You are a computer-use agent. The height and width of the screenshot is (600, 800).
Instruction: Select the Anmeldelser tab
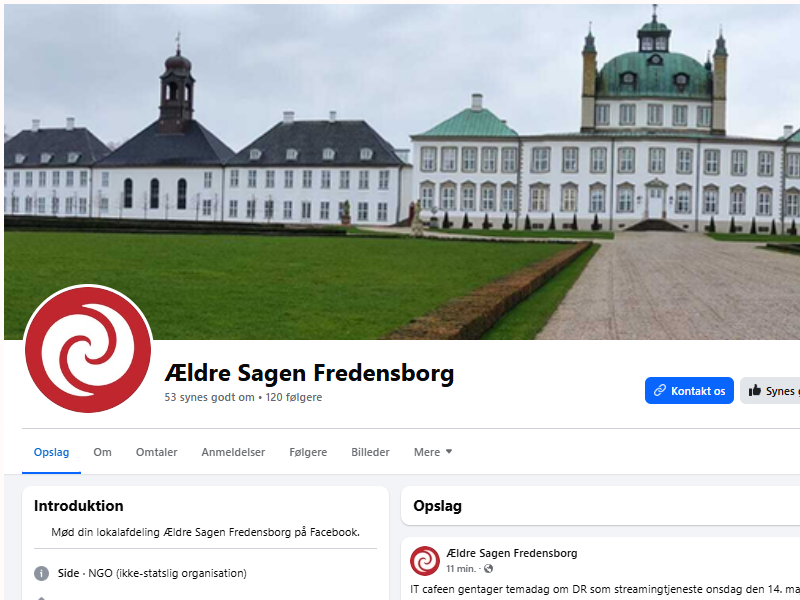coord(233,452)
